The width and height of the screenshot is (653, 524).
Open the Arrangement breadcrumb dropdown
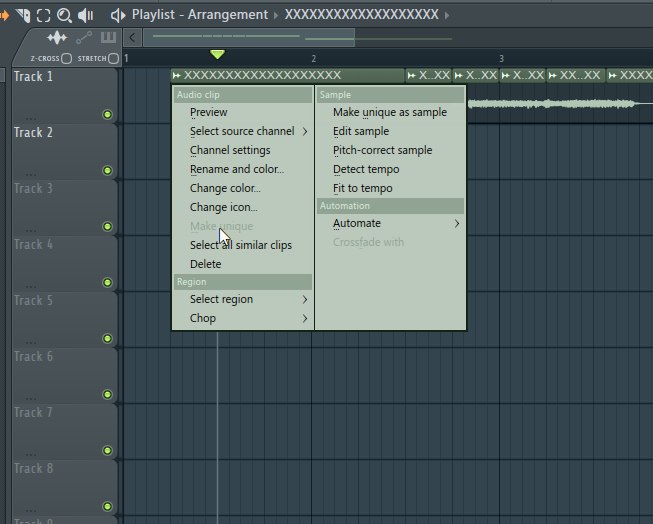point(228,15)
